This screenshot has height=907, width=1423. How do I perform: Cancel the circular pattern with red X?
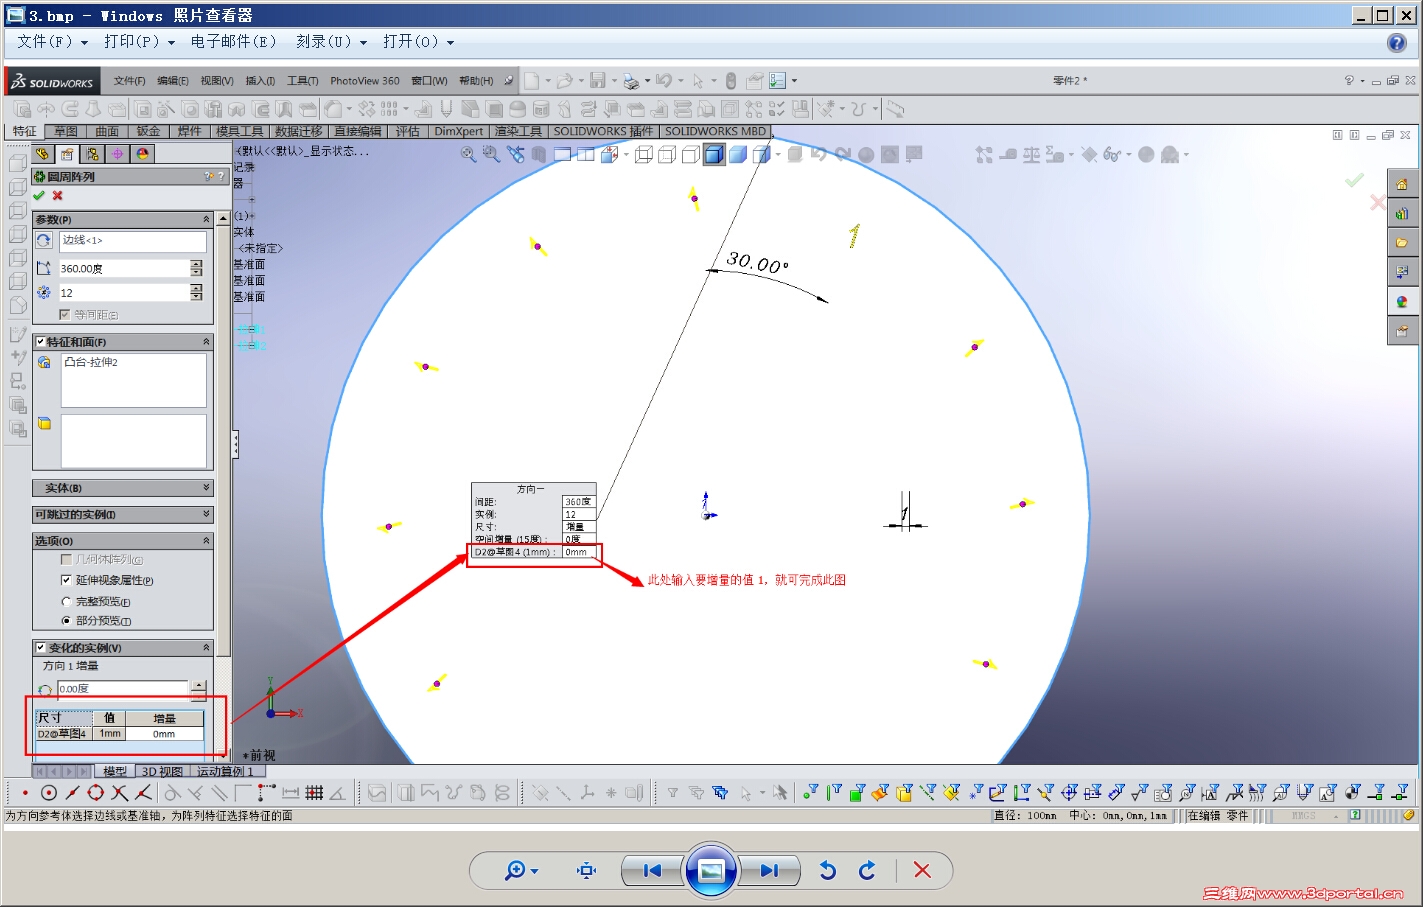tap(58, 196)
